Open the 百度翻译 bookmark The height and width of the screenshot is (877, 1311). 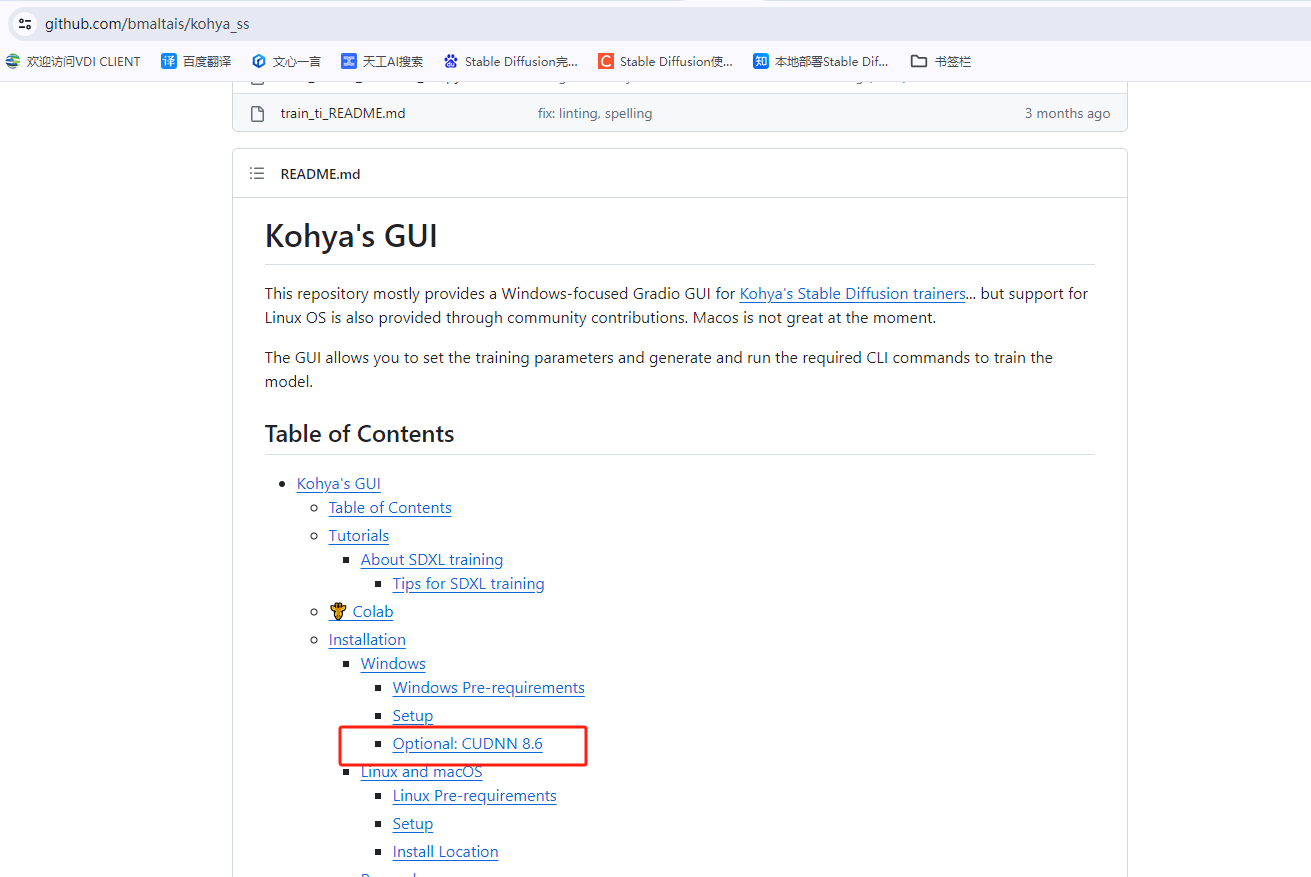click(196, 61)
